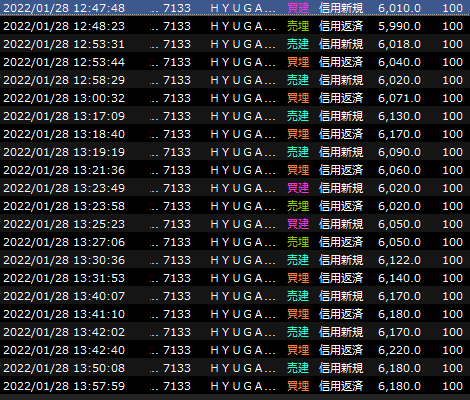Viewport: 470px width, 400px height.
Task: Select the timestamp 2022/01/28 13:00:32
Action: [x=64, y=98]
